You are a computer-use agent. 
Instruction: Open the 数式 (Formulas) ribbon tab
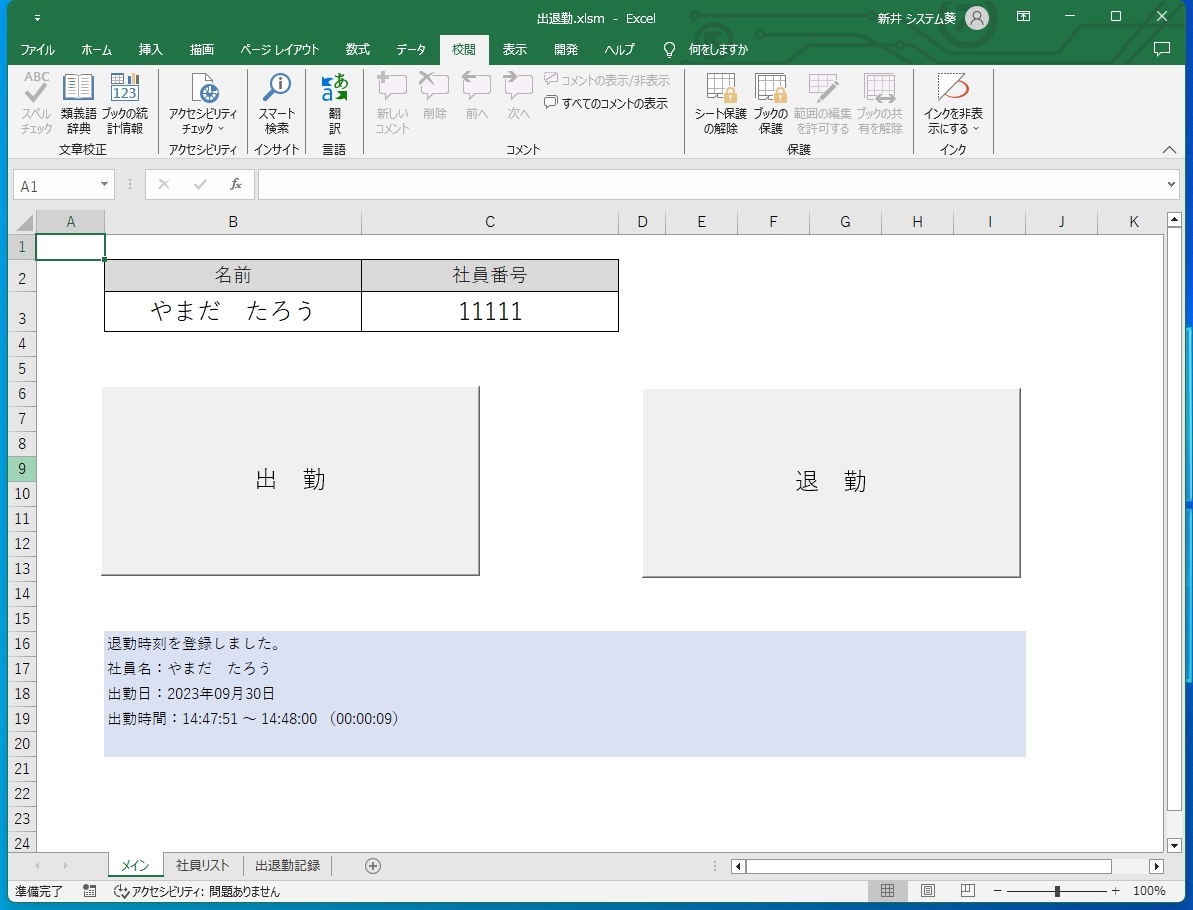357,49
